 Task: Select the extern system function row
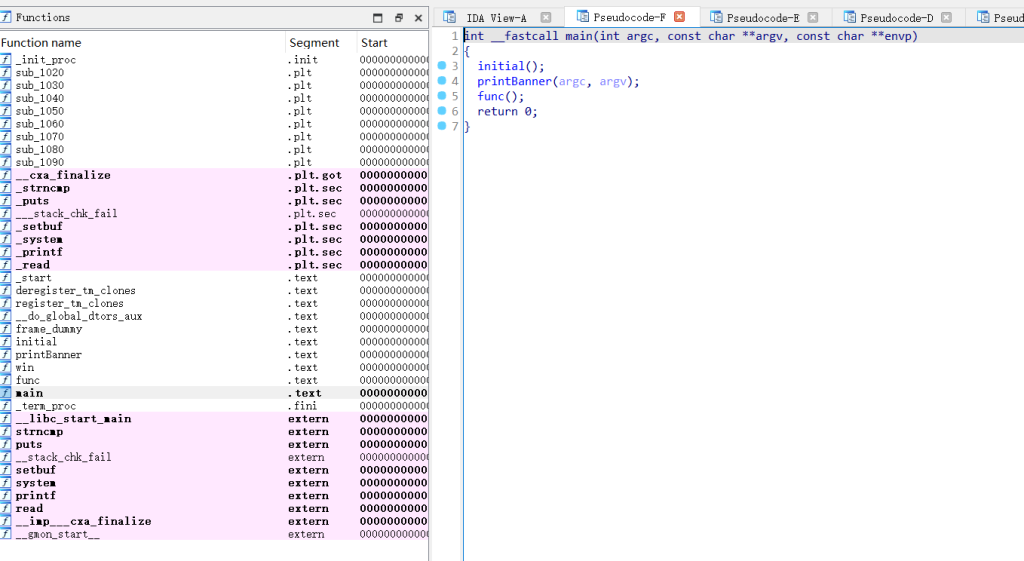pos(214,483)
